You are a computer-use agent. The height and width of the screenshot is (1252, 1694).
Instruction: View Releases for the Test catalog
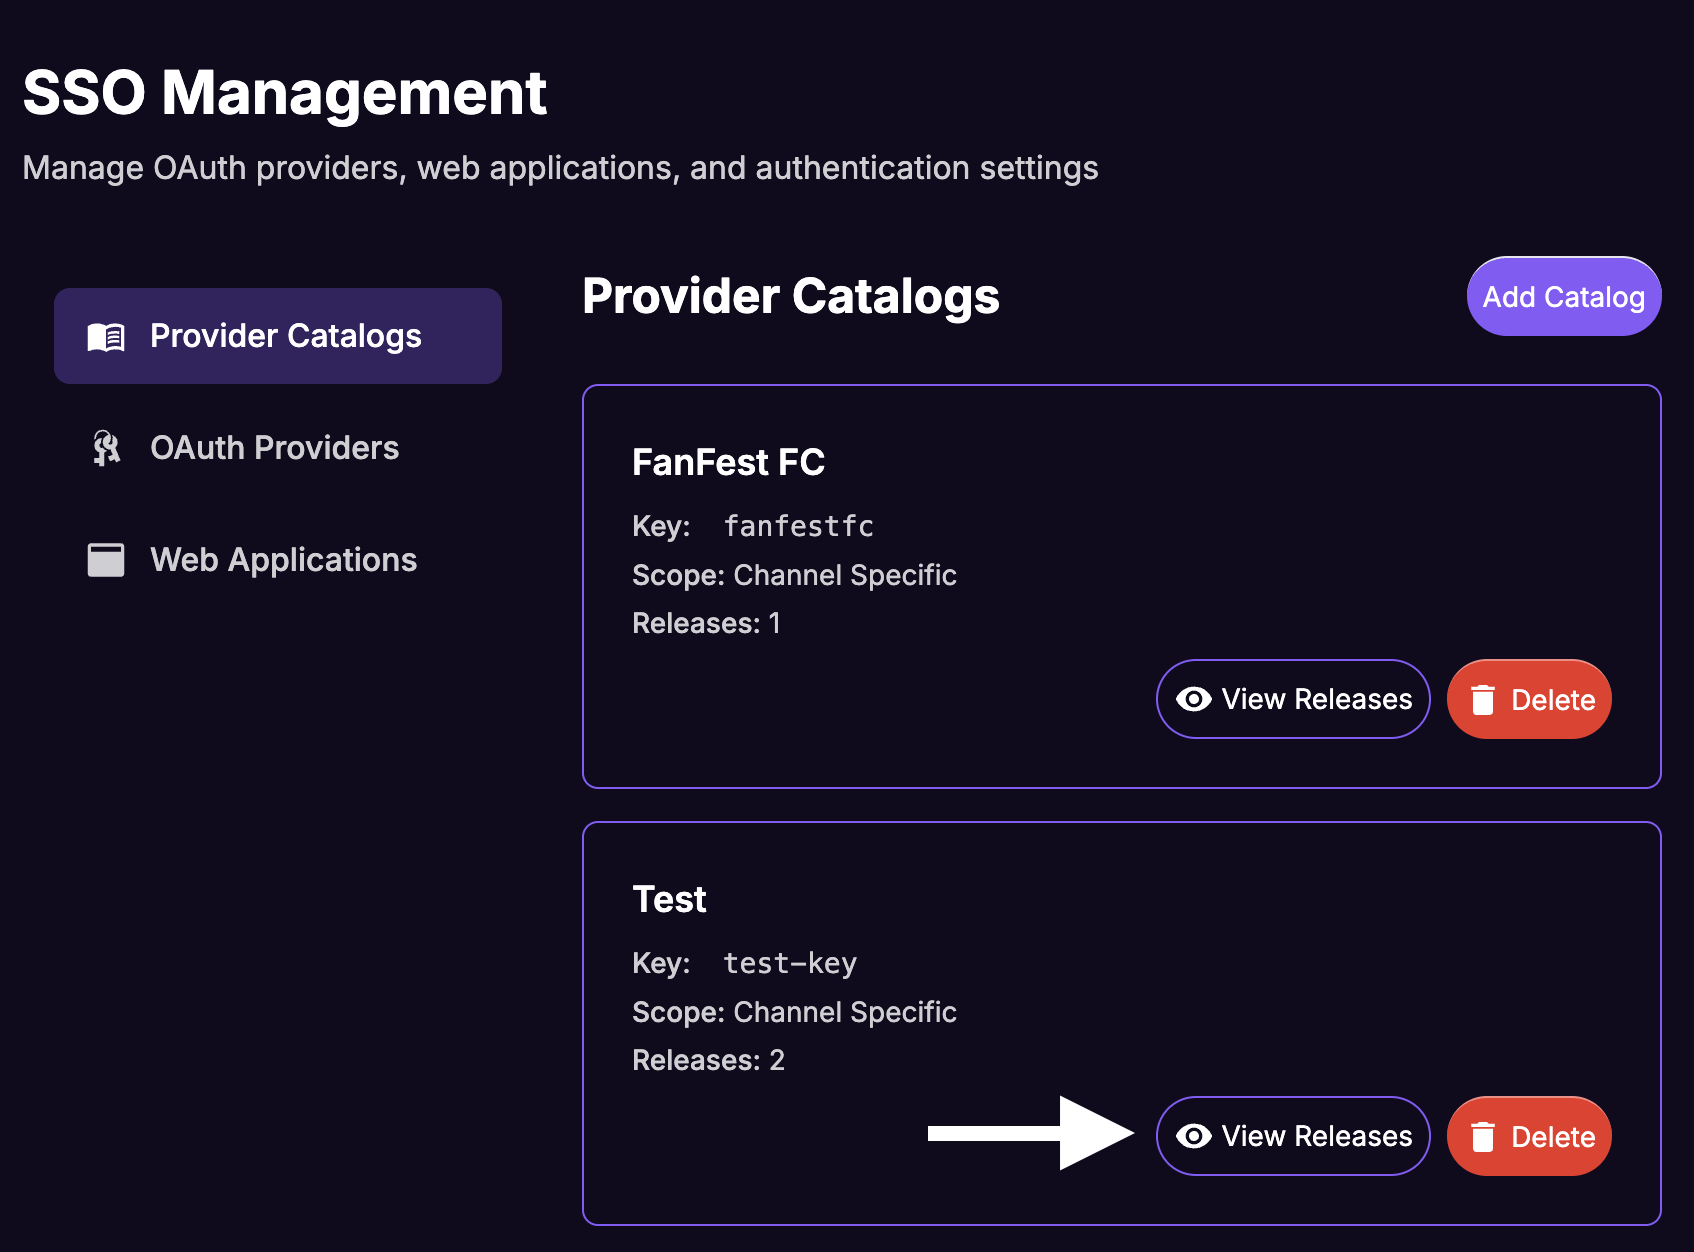pos(1293,1135)
